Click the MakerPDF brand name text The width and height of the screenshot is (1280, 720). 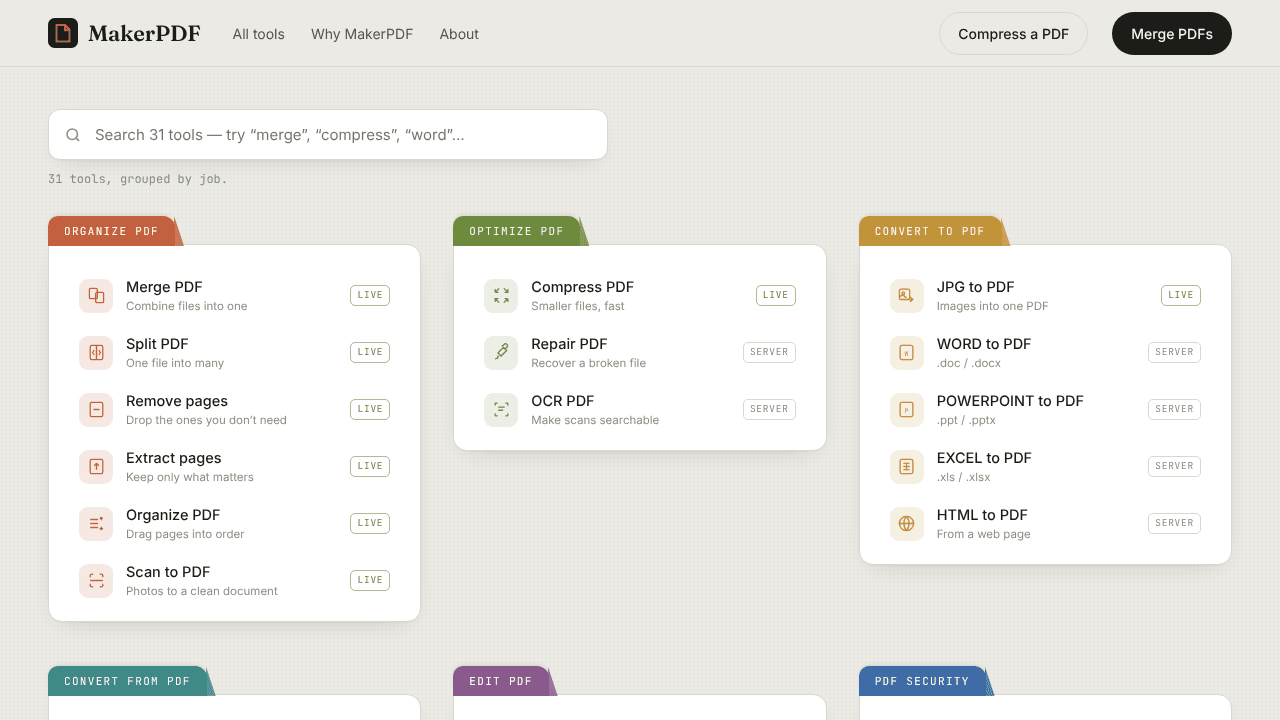click(144, 34)
